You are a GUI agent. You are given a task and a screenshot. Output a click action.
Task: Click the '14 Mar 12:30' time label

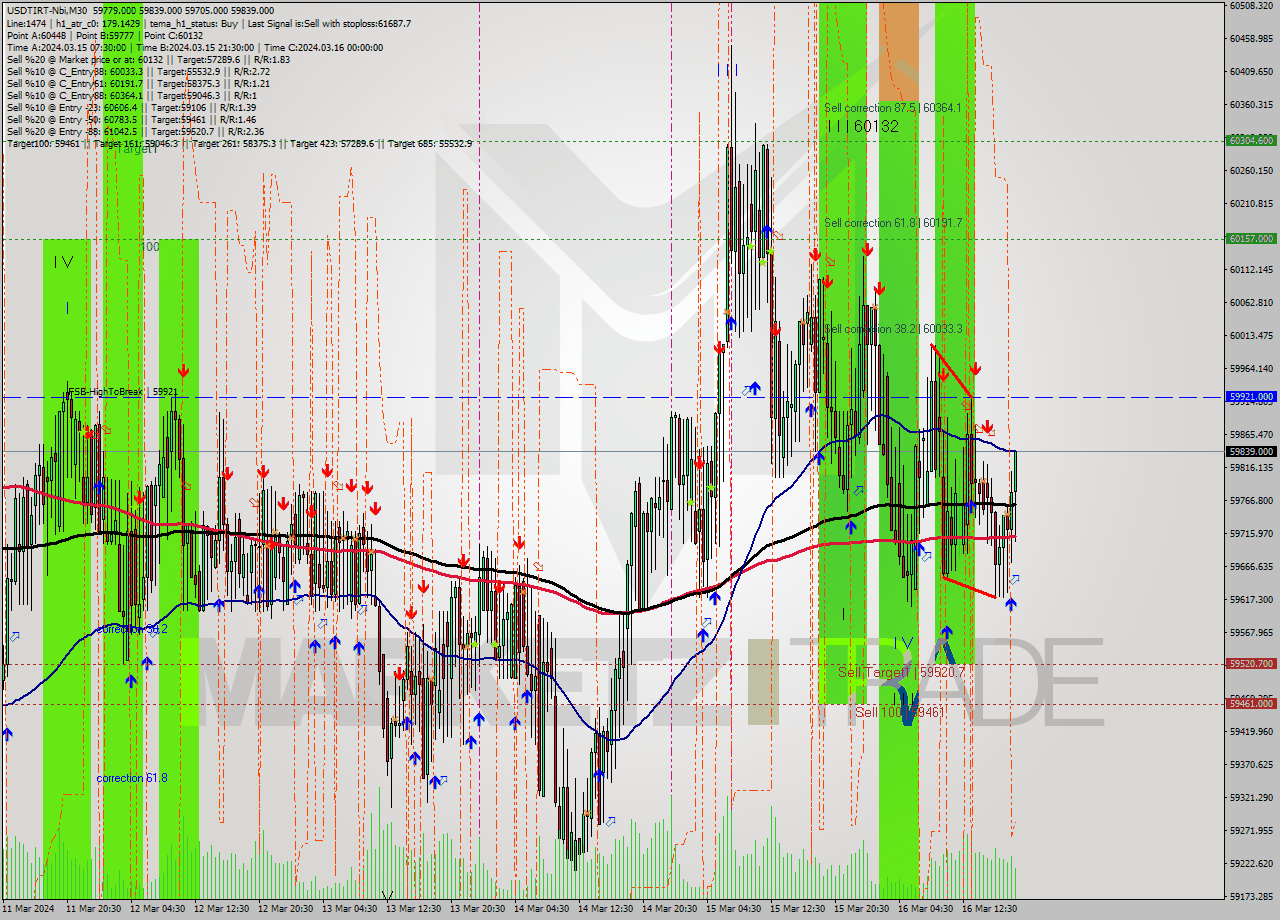click(606, 909)
